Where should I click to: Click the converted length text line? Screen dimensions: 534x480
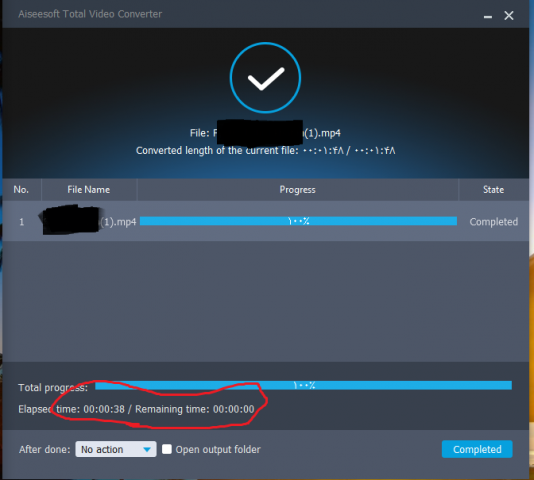(266, 150)
